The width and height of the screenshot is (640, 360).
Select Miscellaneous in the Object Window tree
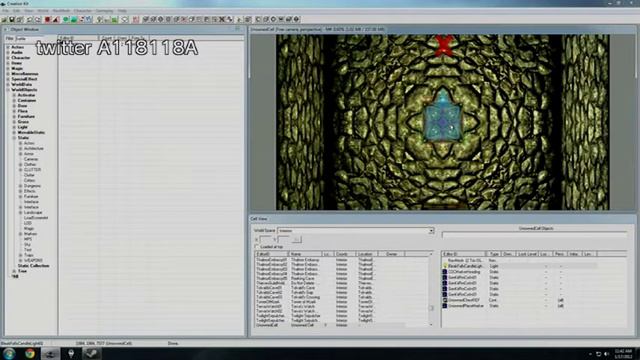tap(25, 74)
